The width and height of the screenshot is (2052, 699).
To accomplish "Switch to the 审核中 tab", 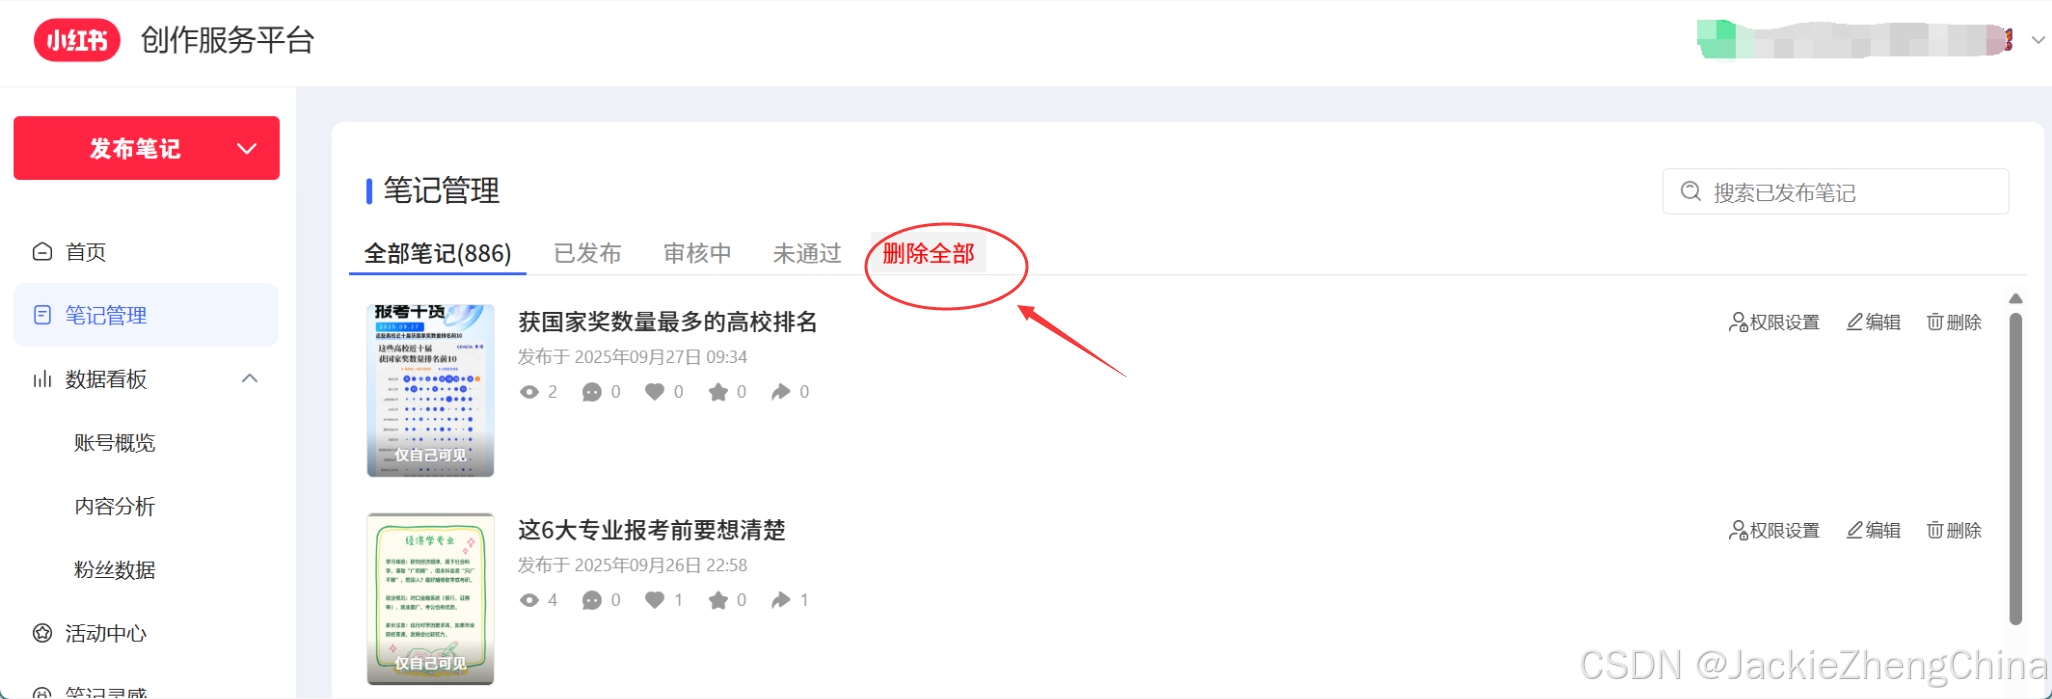I will click(698, 253).
